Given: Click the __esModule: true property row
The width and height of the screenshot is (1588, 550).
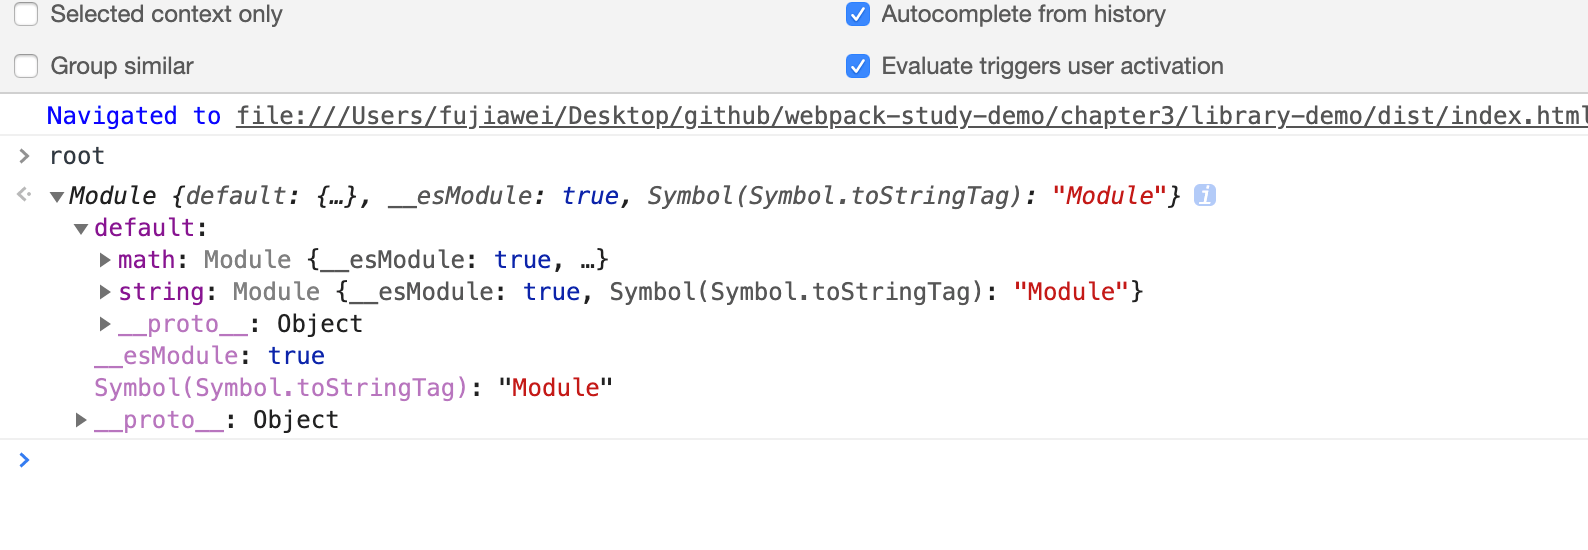Looking at the screenshot, I should click(209, 356).
